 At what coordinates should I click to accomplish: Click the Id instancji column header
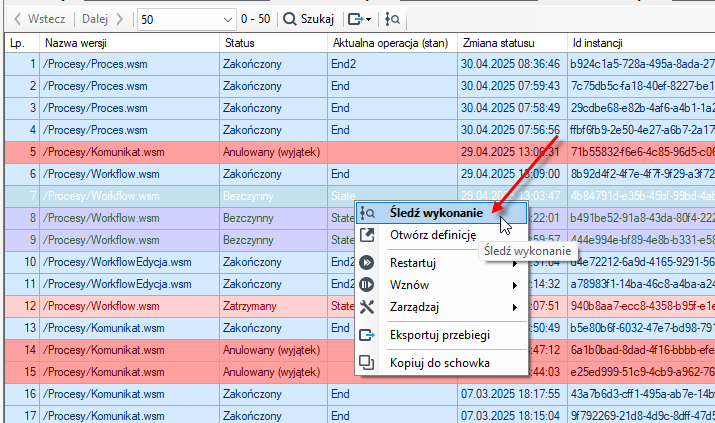[x=641, y=43]
